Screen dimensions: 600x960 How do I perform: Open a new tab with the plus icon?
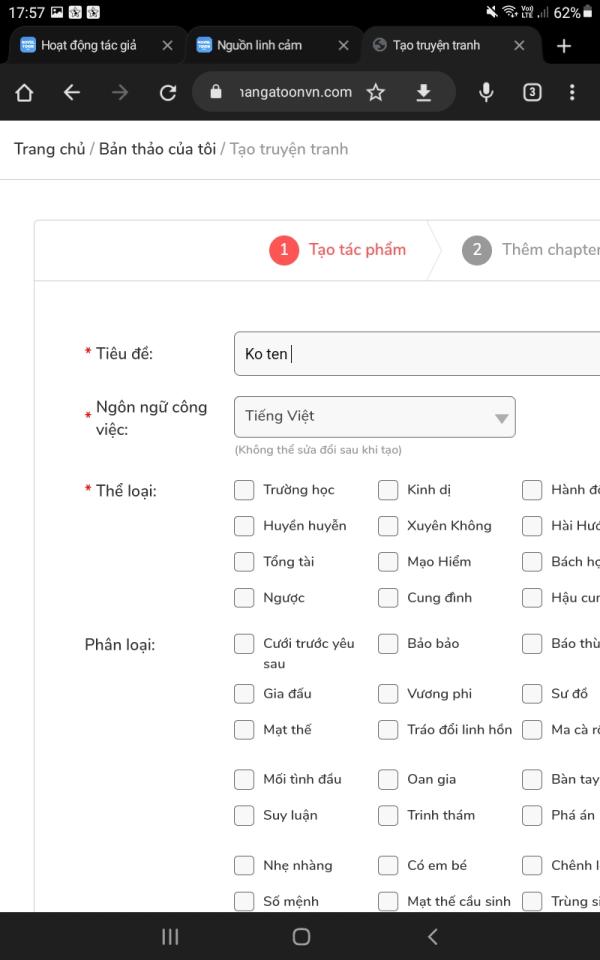564,45
